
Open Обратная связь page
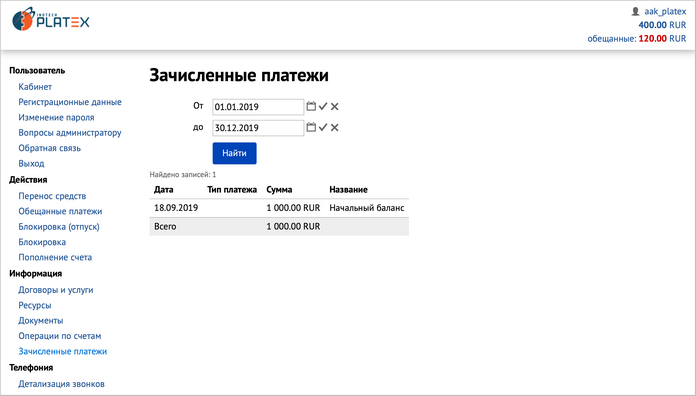(x=49, y=148)
